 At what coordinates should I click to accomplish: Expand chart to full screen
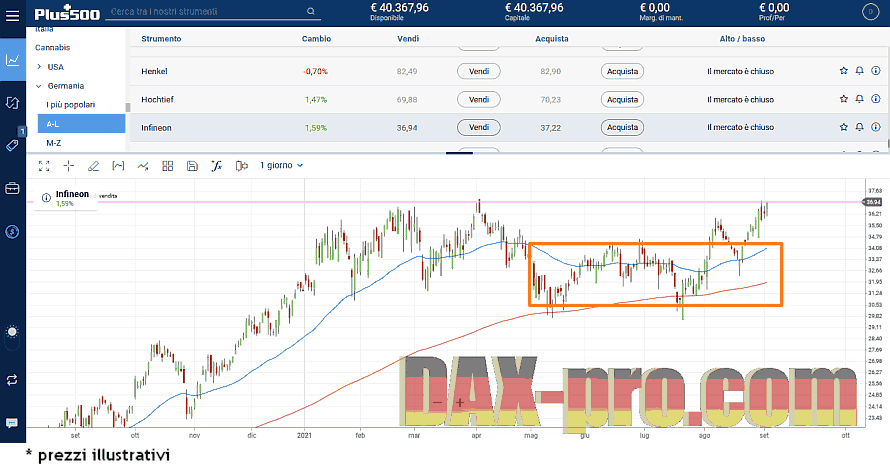[x=44, y=166]
